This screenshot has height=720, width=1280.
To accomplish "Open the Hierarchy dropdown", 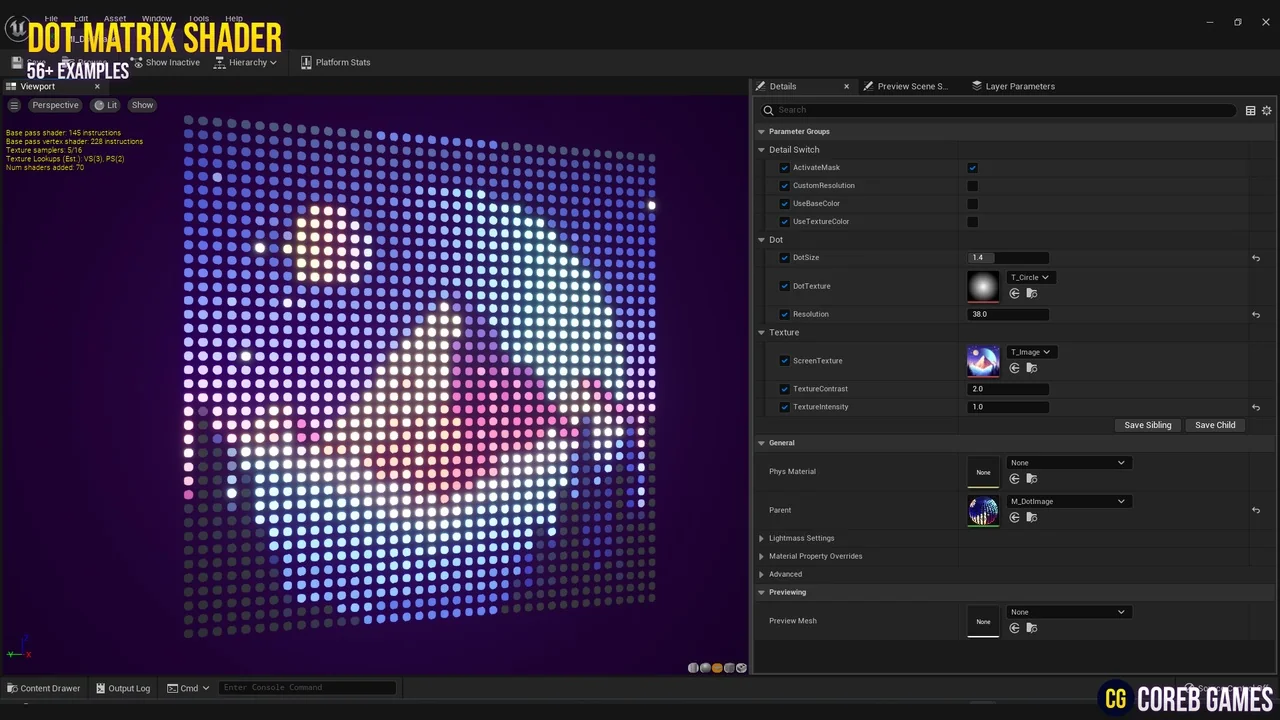I will pyautogui.click(x=248, y=62).
